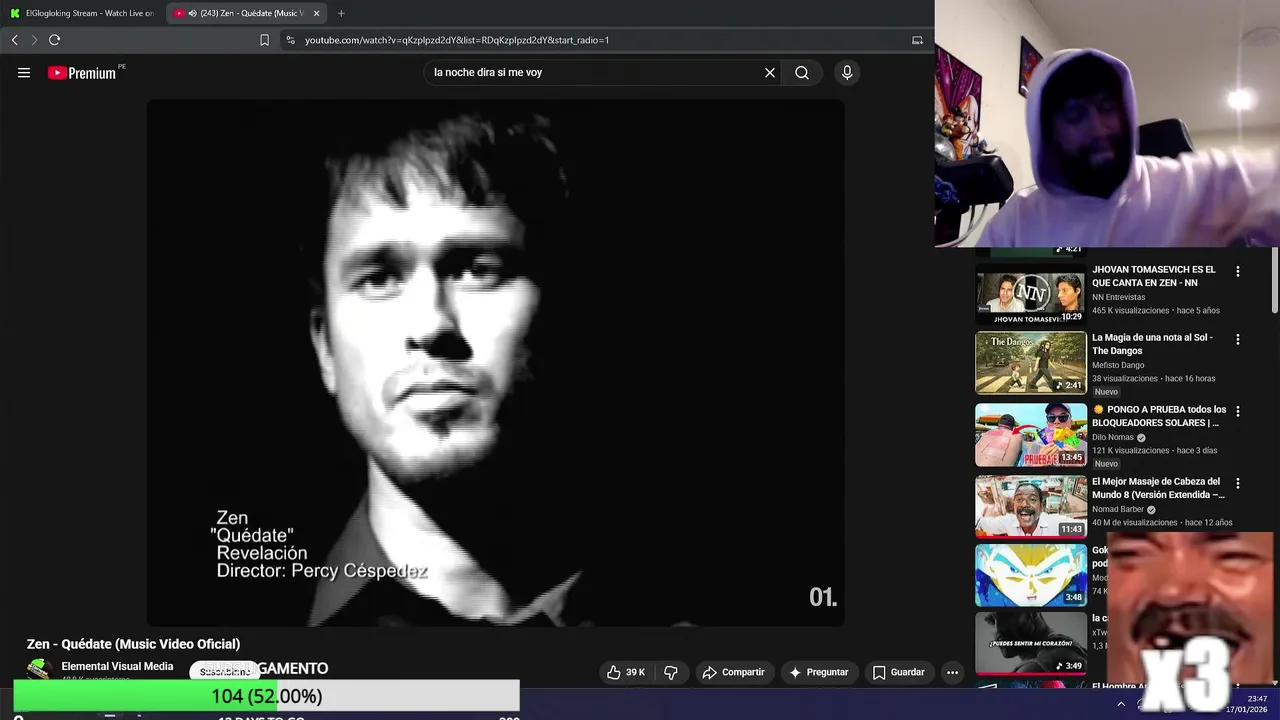Reload the page with the refresh icon
1280x720 pixels.
point(54,40)
